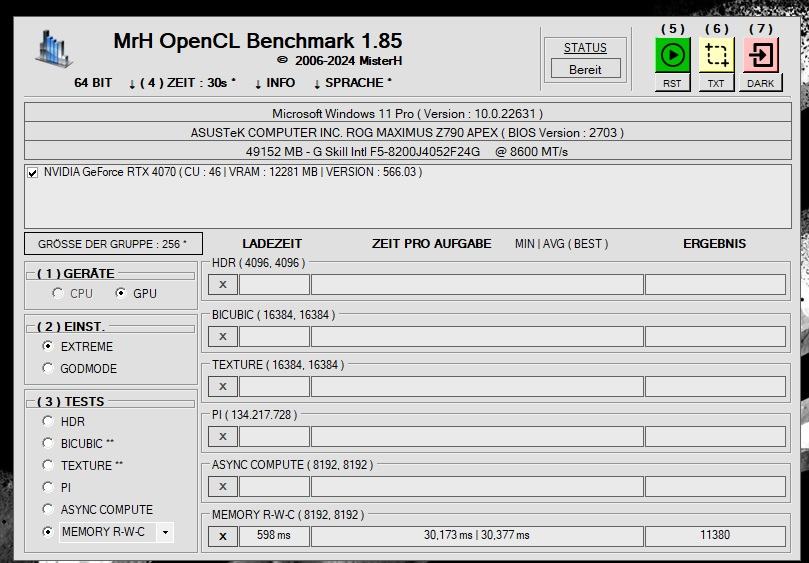The height and width of the screenshot is (563, 809).
Task: Select the GPU device radio button
Action: coord(121,294)
